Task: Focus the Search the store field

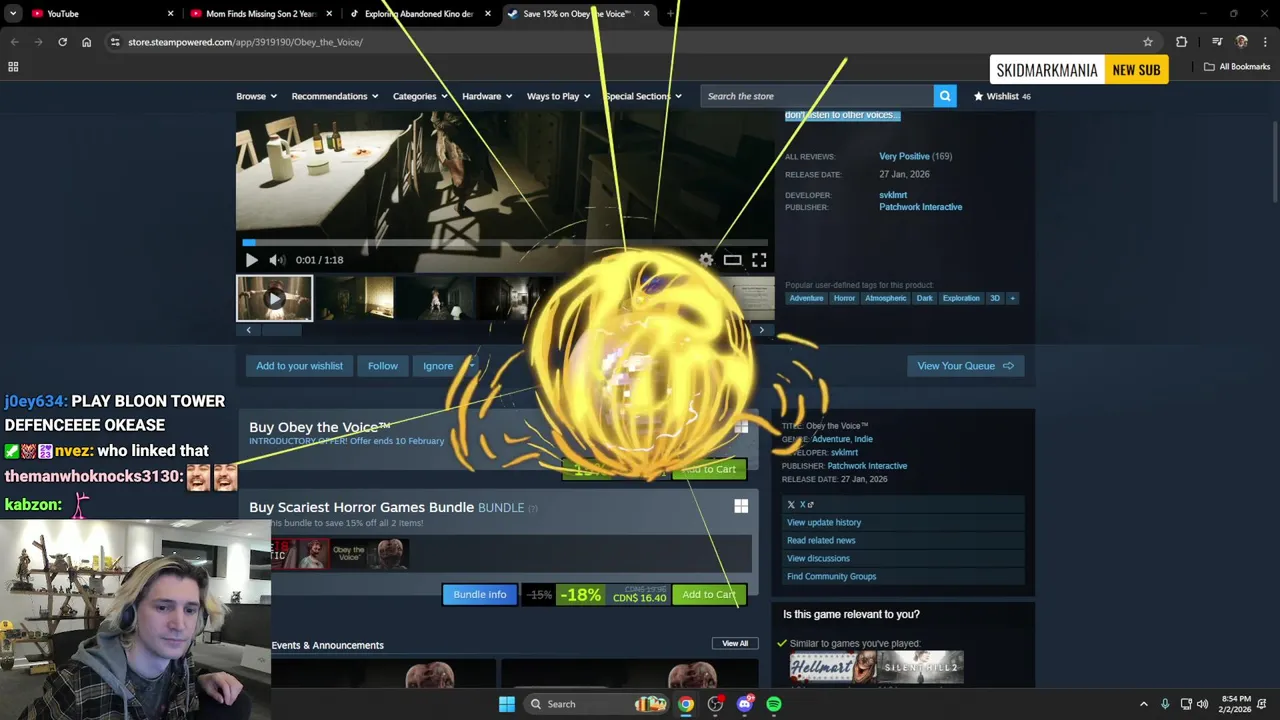Action: tap(817, 96)
